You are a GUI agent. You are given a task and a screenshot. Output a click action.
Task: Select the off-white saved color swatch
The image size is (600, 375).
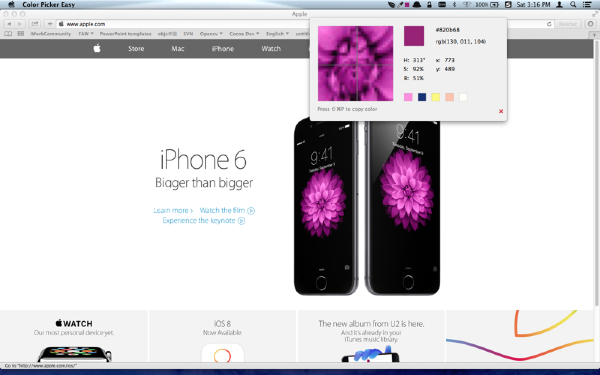coord(463,97)
